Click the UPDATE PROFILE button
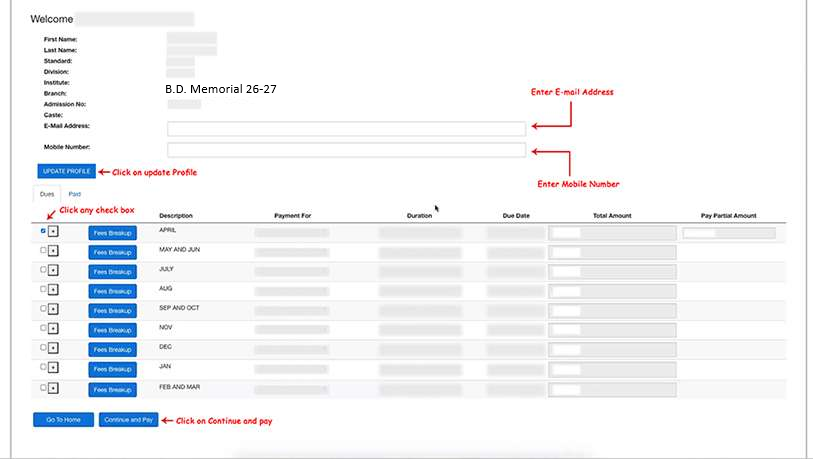The height and width of the screenshot is (459, 813). pyautogui.click(x=65, y=172)
